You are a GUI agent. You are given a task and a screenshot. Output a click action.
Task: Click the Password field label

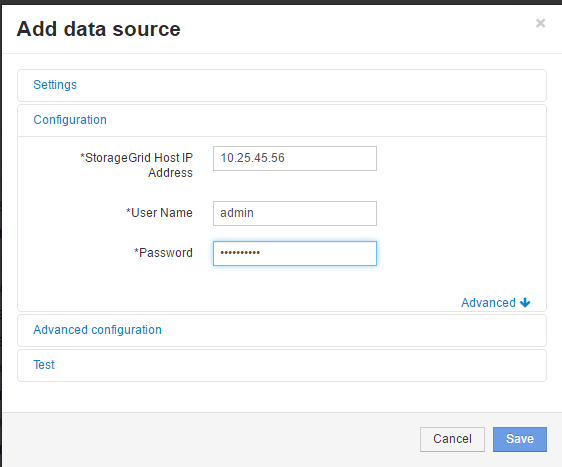163,253
